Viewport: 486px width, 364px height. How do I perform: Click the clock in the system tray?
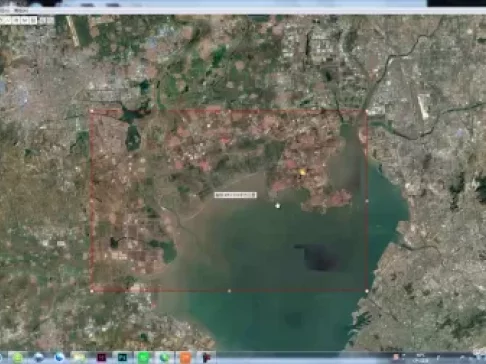[421, 358]
